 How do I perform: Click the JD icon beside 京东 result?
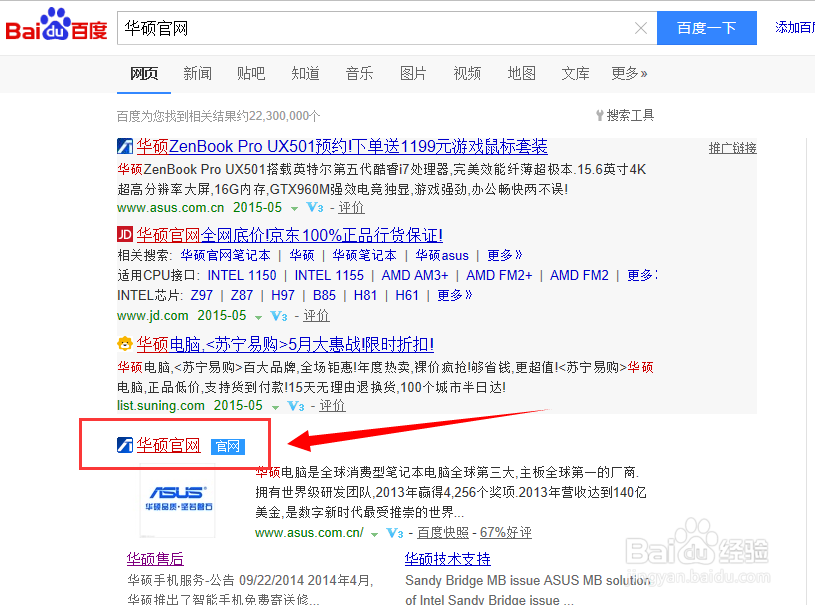(x=125, y=234)
